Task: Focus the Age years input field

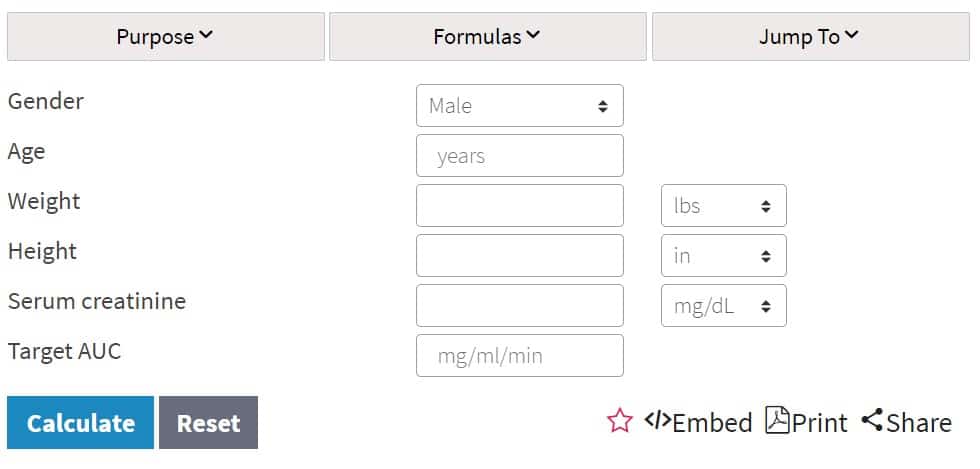Action: pyautogui.click(x=519, y=156)
